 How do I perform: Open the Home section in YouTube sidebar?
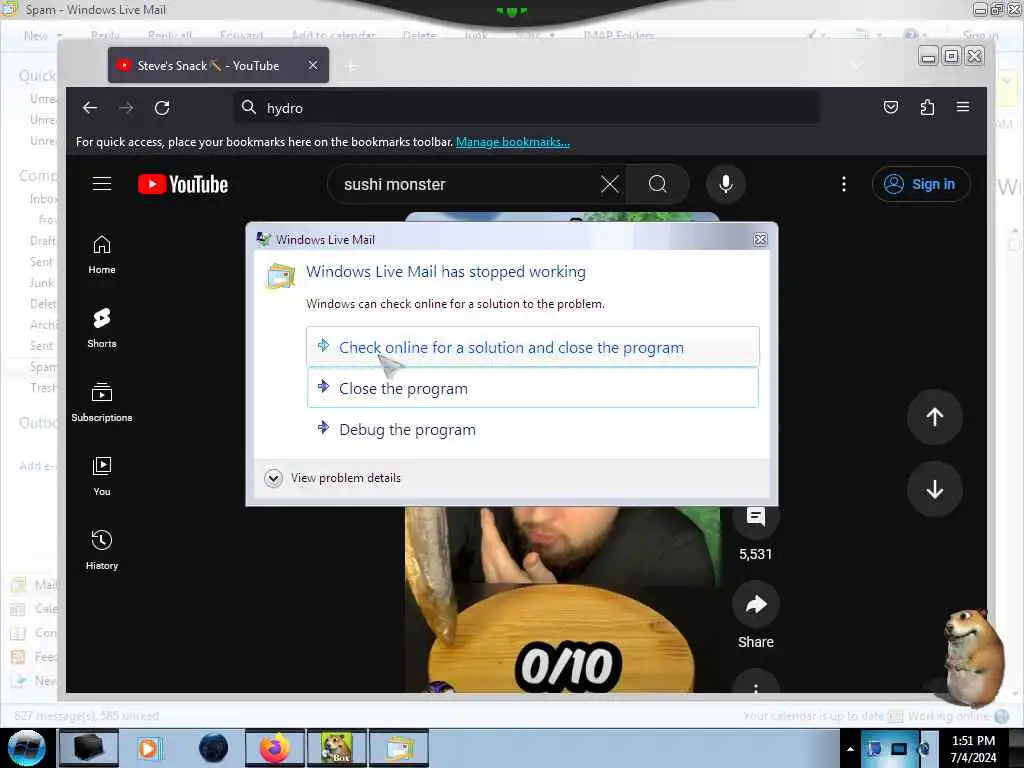coord(102,255)
